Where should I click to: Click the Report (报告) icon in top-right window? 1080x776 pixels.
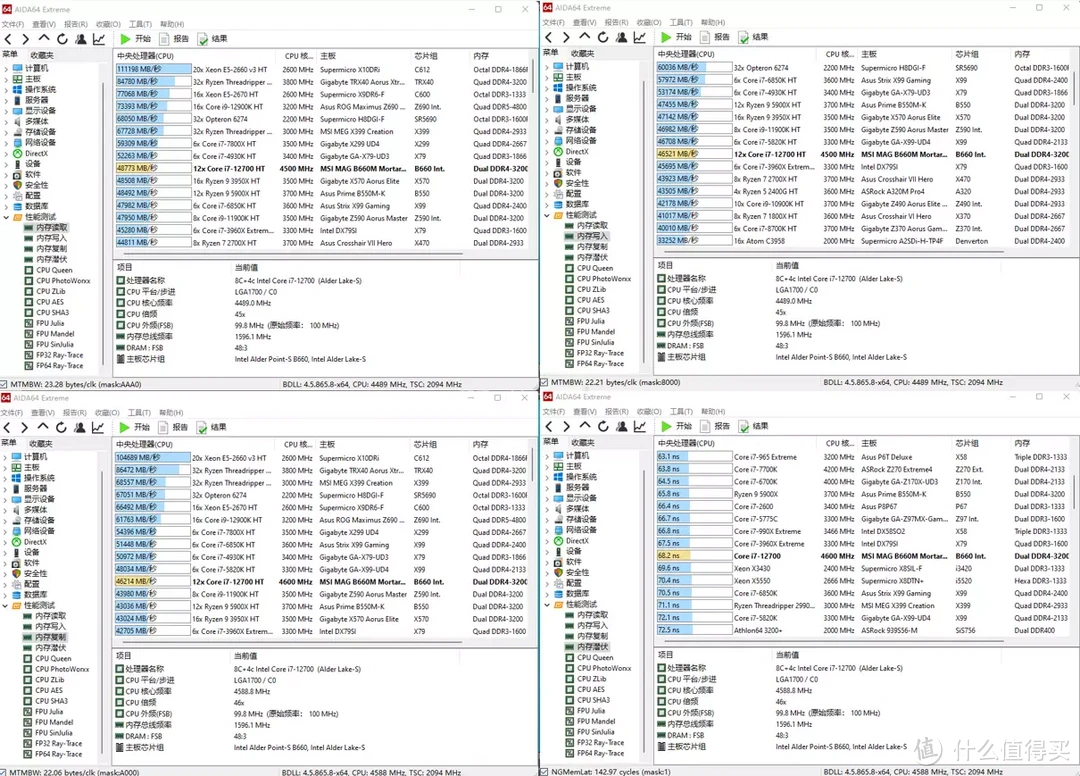712,37
